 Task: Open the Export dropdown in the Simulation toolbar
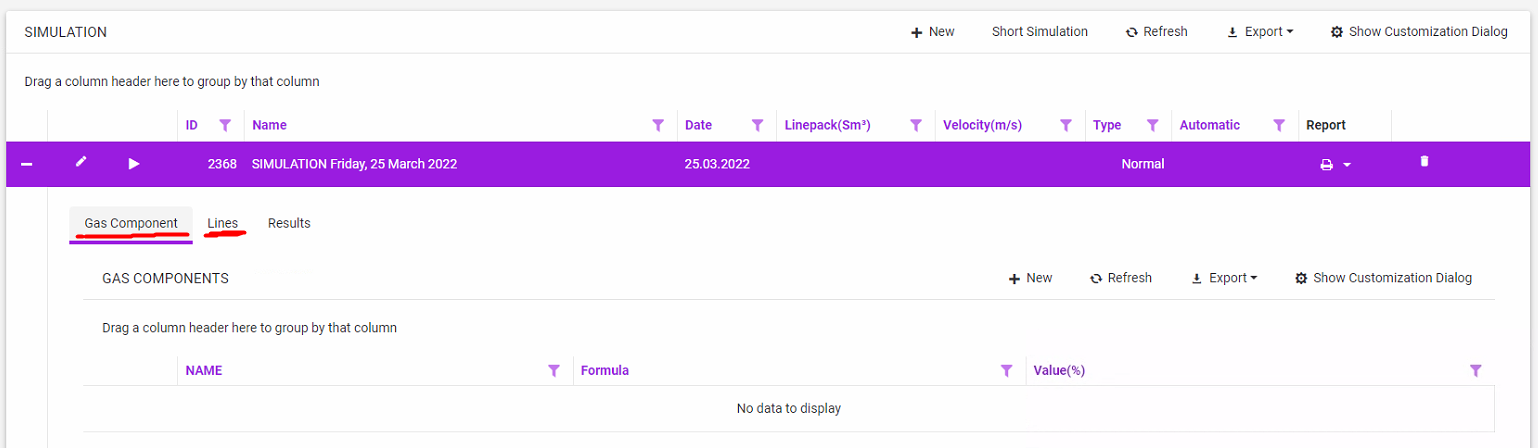coord(1260,32)
